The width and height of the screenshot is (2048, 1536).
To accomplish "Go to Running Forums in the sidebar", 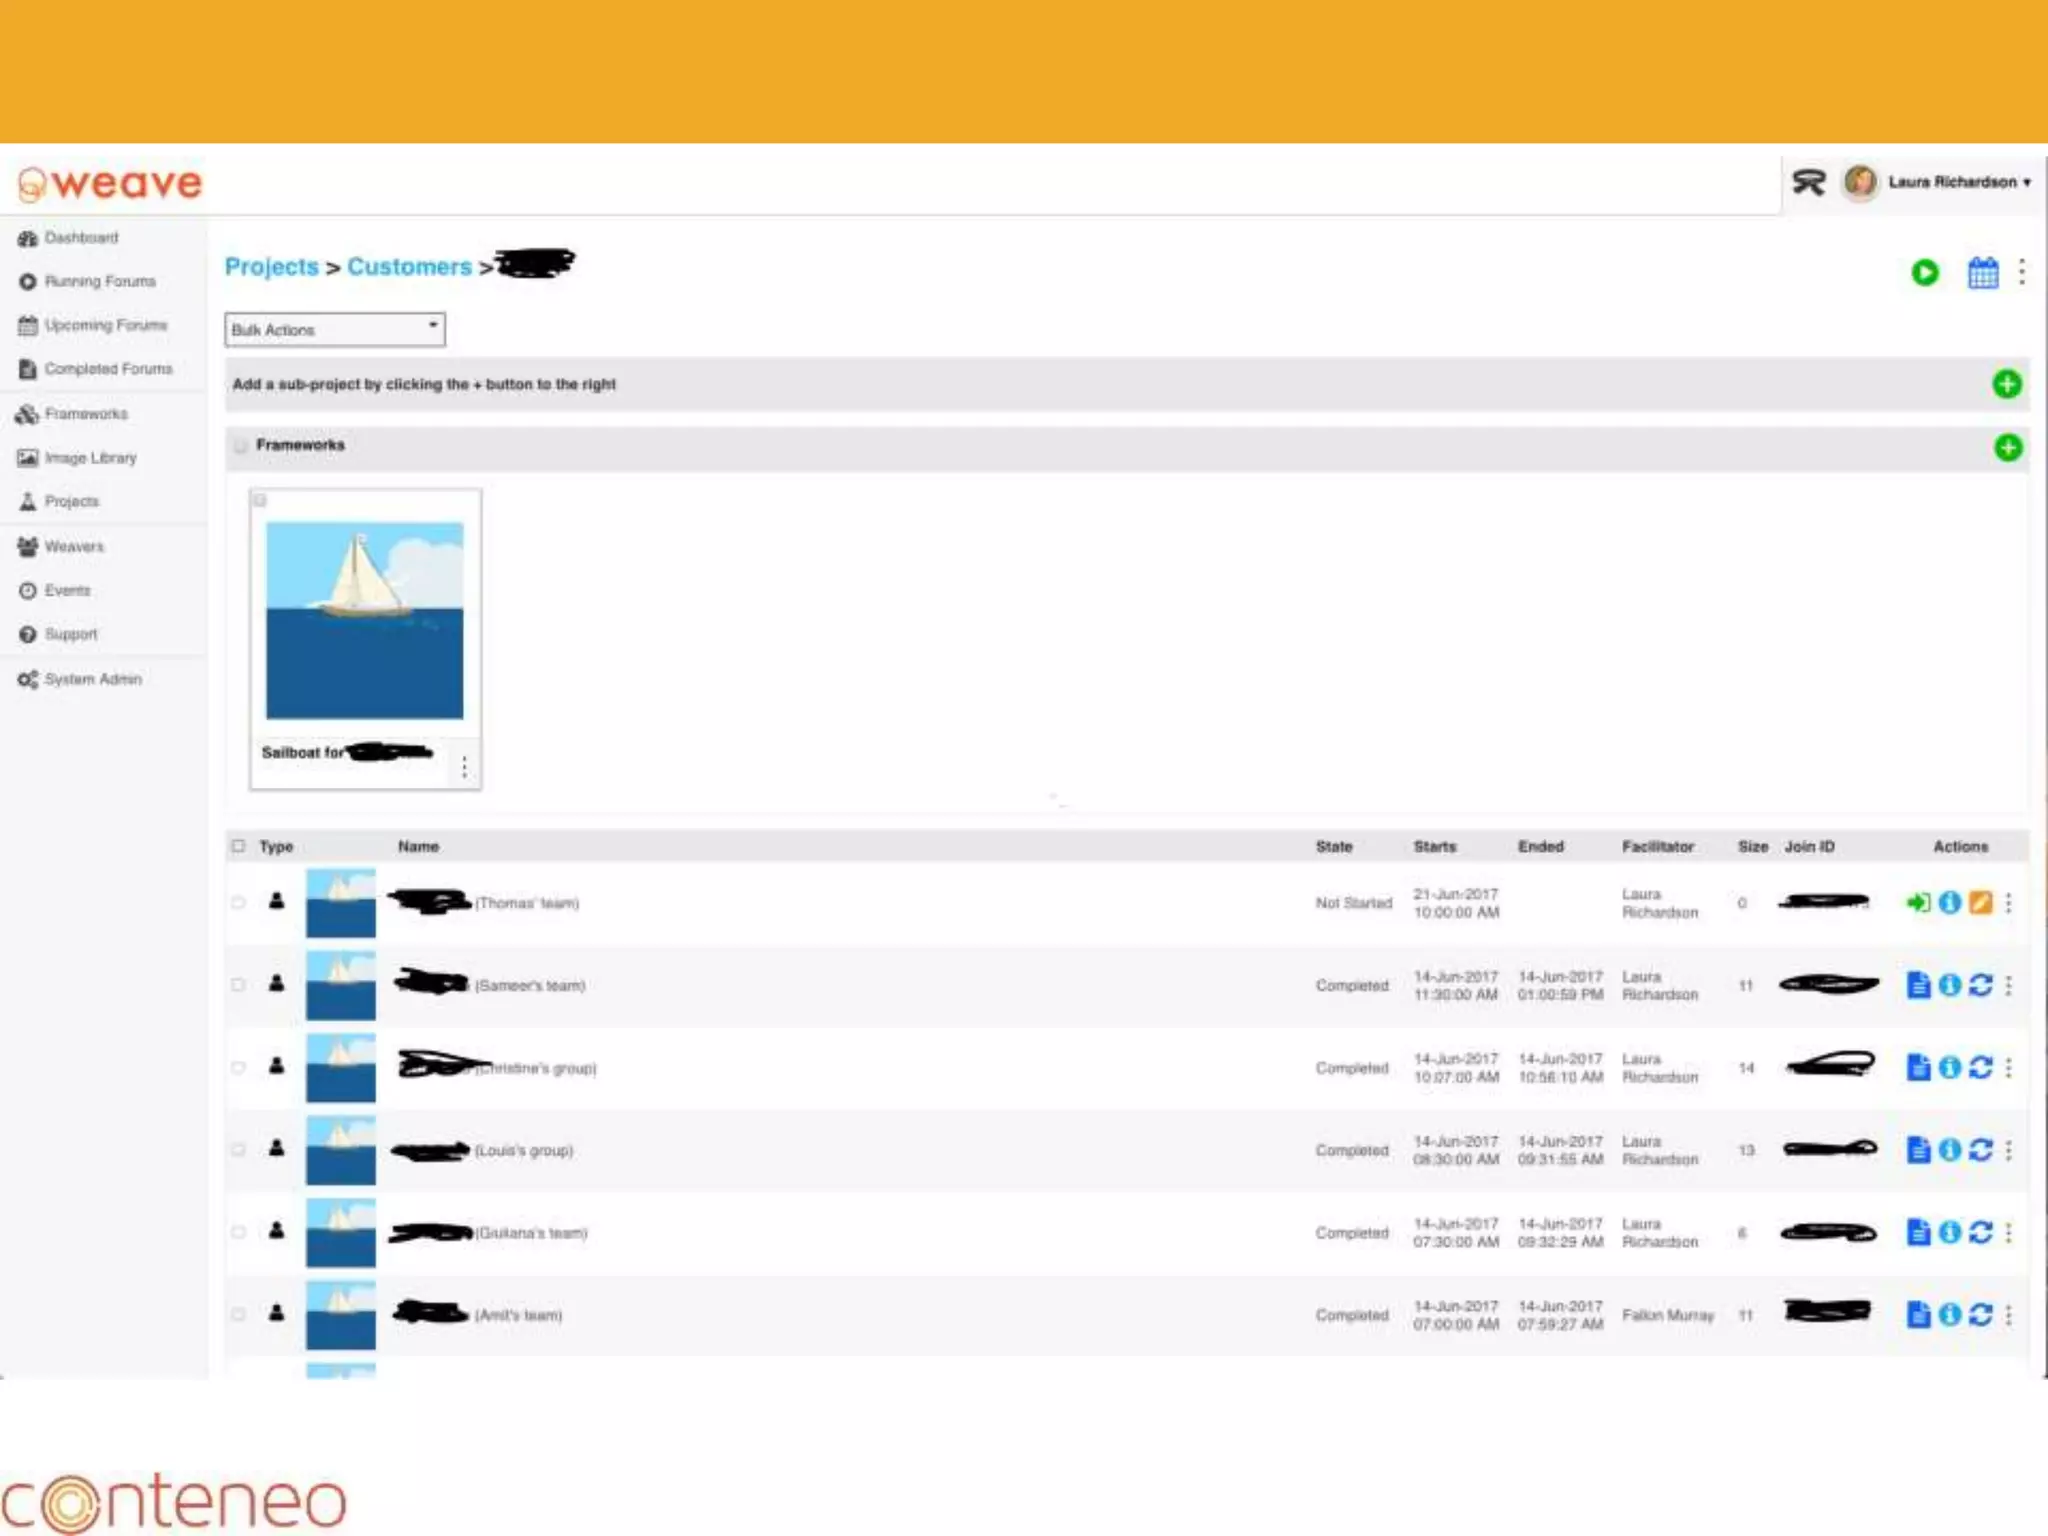I will (x=99, y=281).
